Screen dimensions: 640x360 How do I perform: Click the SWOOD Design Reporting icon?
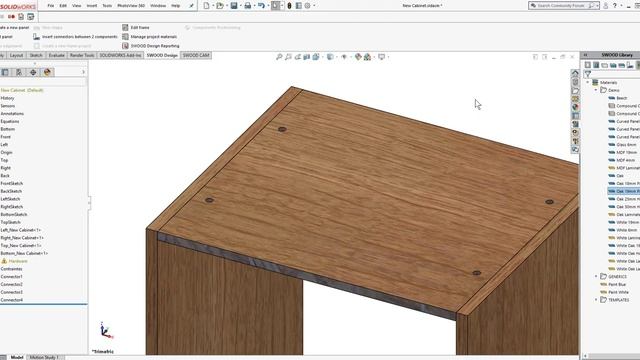click(x=125, y=46)
